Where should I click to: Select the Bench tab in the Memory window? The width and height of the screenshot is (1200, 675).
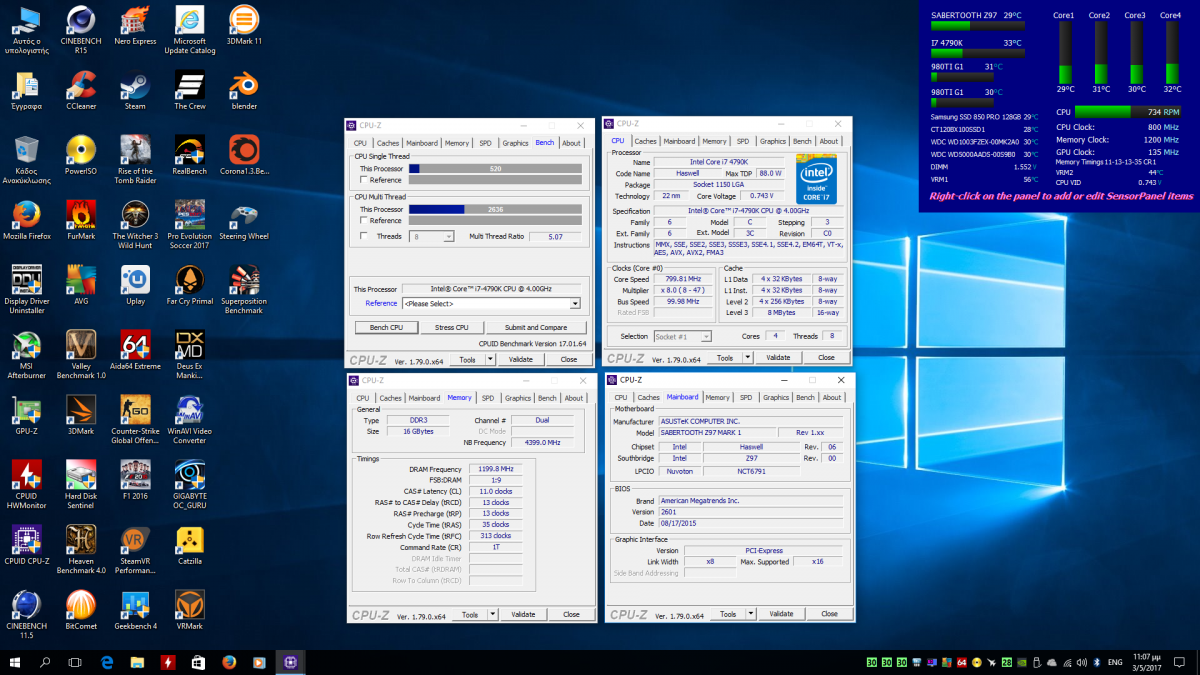[x=547, y=398]
